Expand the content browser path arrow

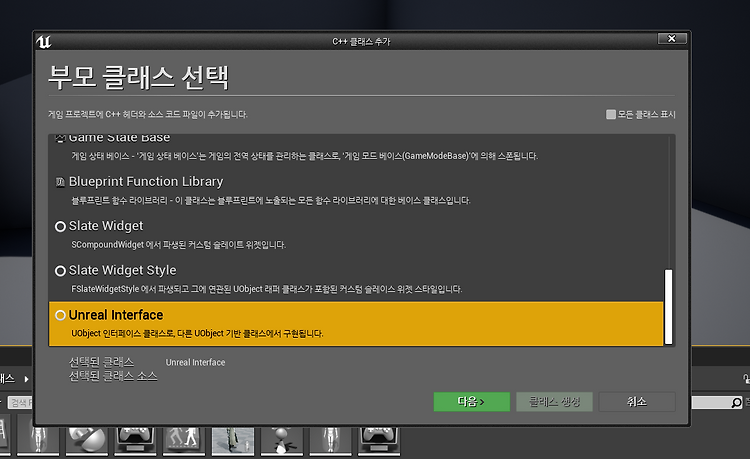pos(26,379)
